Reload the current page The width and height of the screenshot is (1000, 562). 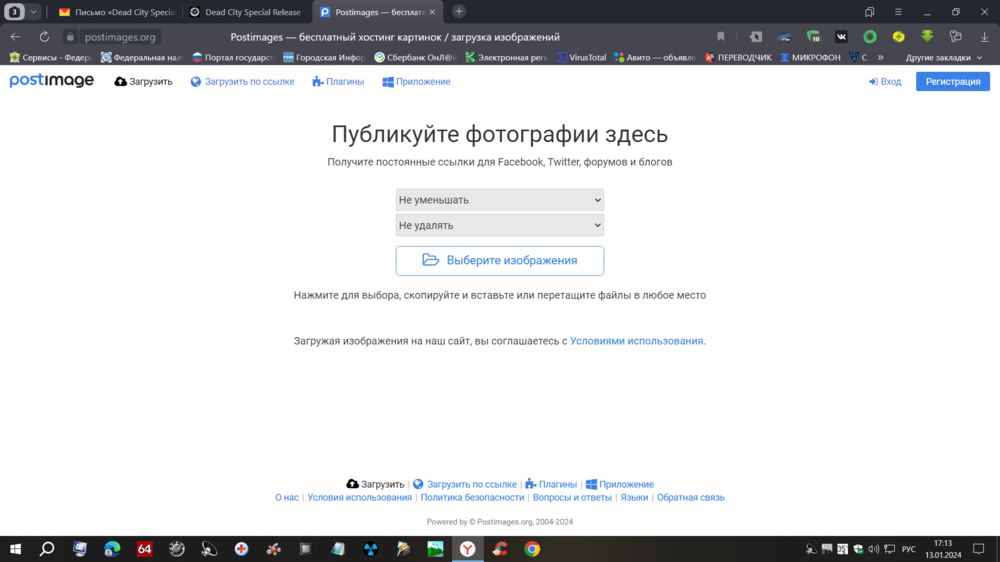pyautogui.click(x=44, y=37)
